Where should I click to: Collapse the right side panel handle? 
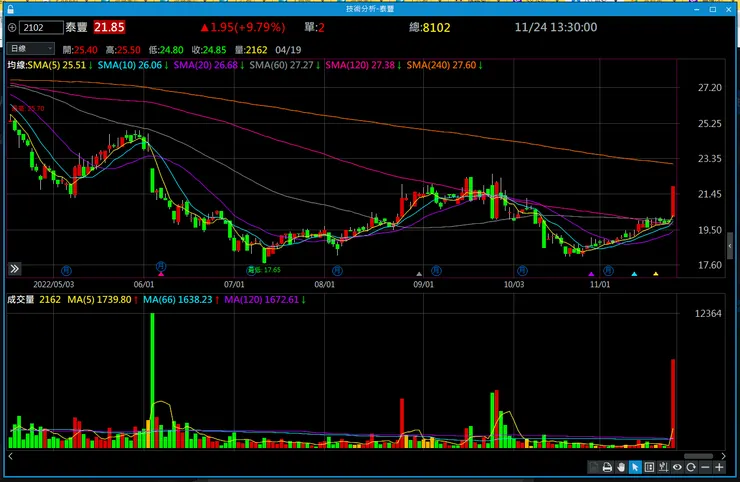(730, 246)
